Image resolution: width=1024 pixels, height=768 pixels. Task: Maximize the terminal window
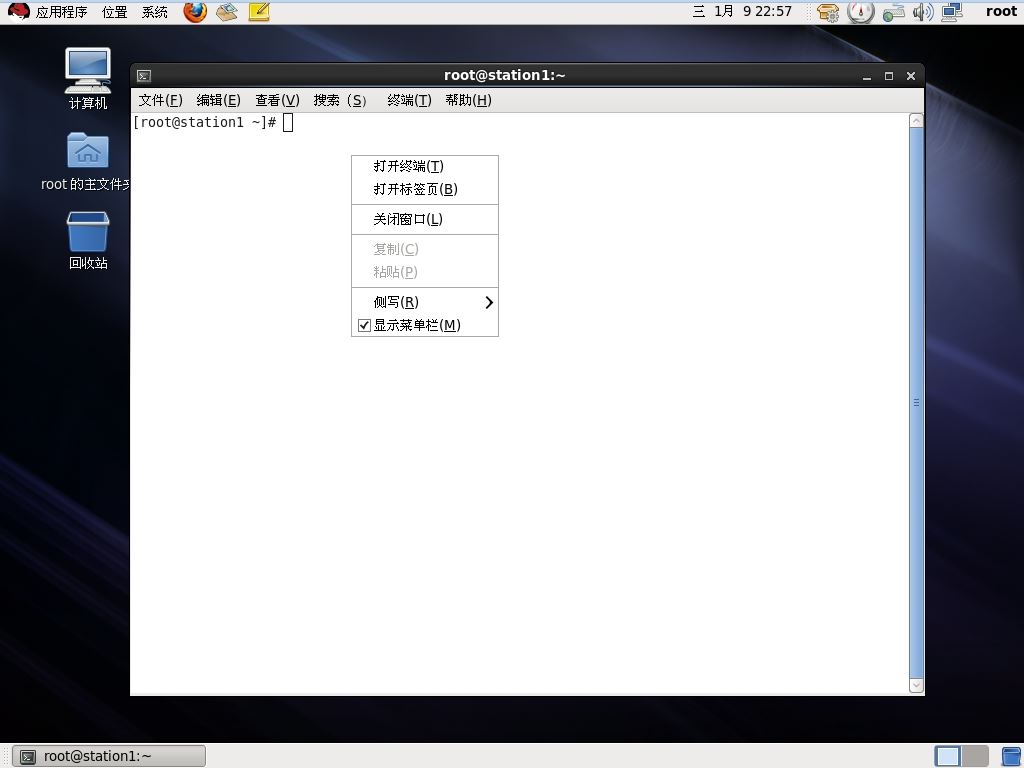point(889,76)
